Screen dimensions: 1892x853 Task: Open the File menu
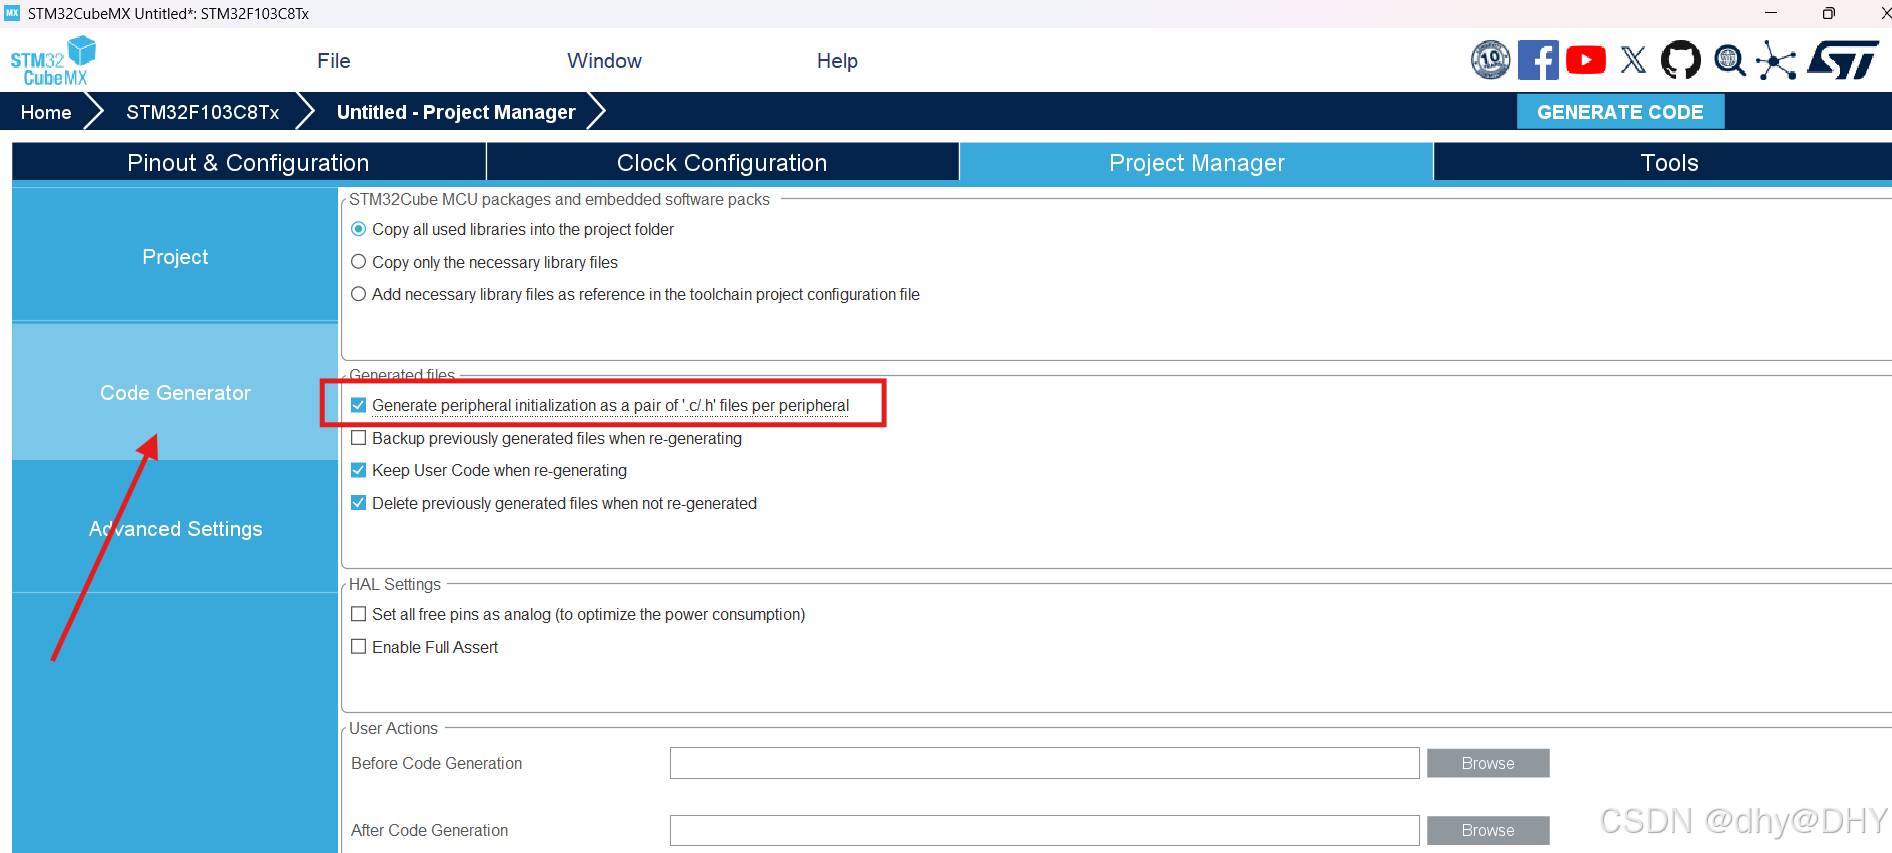pos(334,61)
